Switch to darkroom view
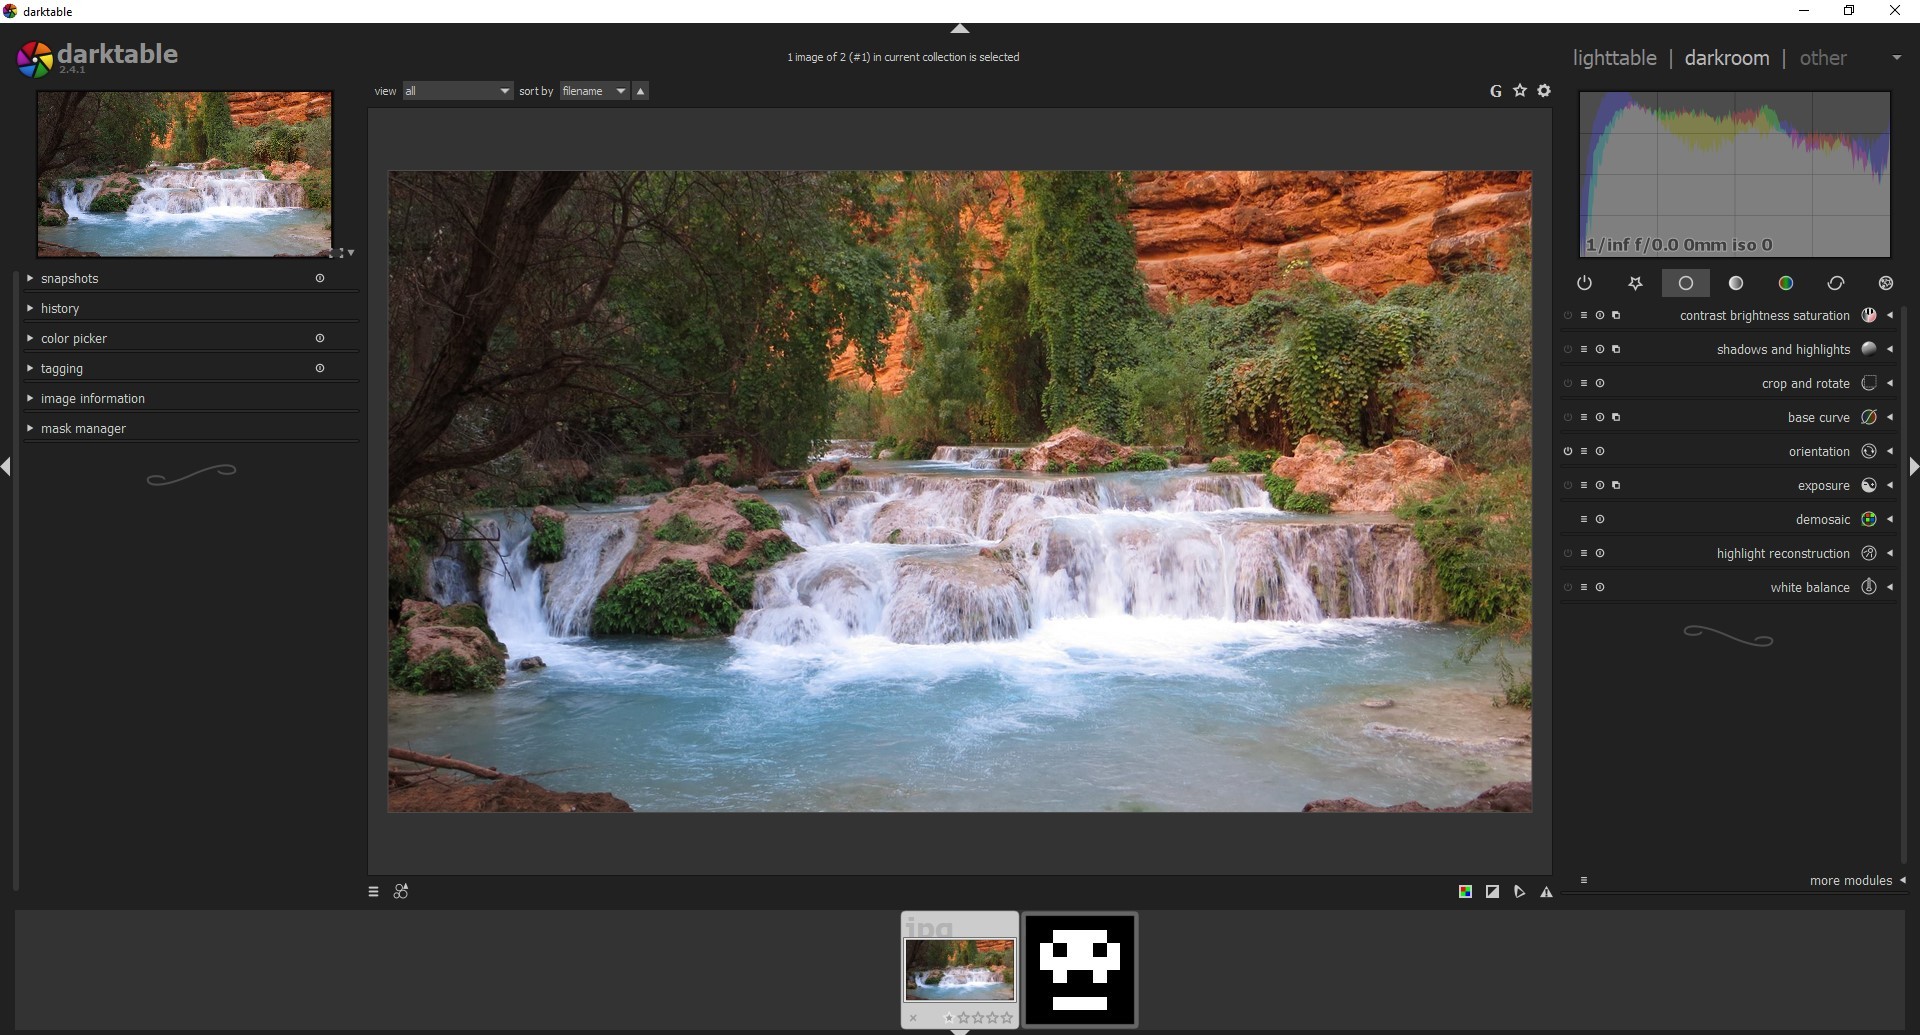1920x1035 pixels. [1726, 58]
